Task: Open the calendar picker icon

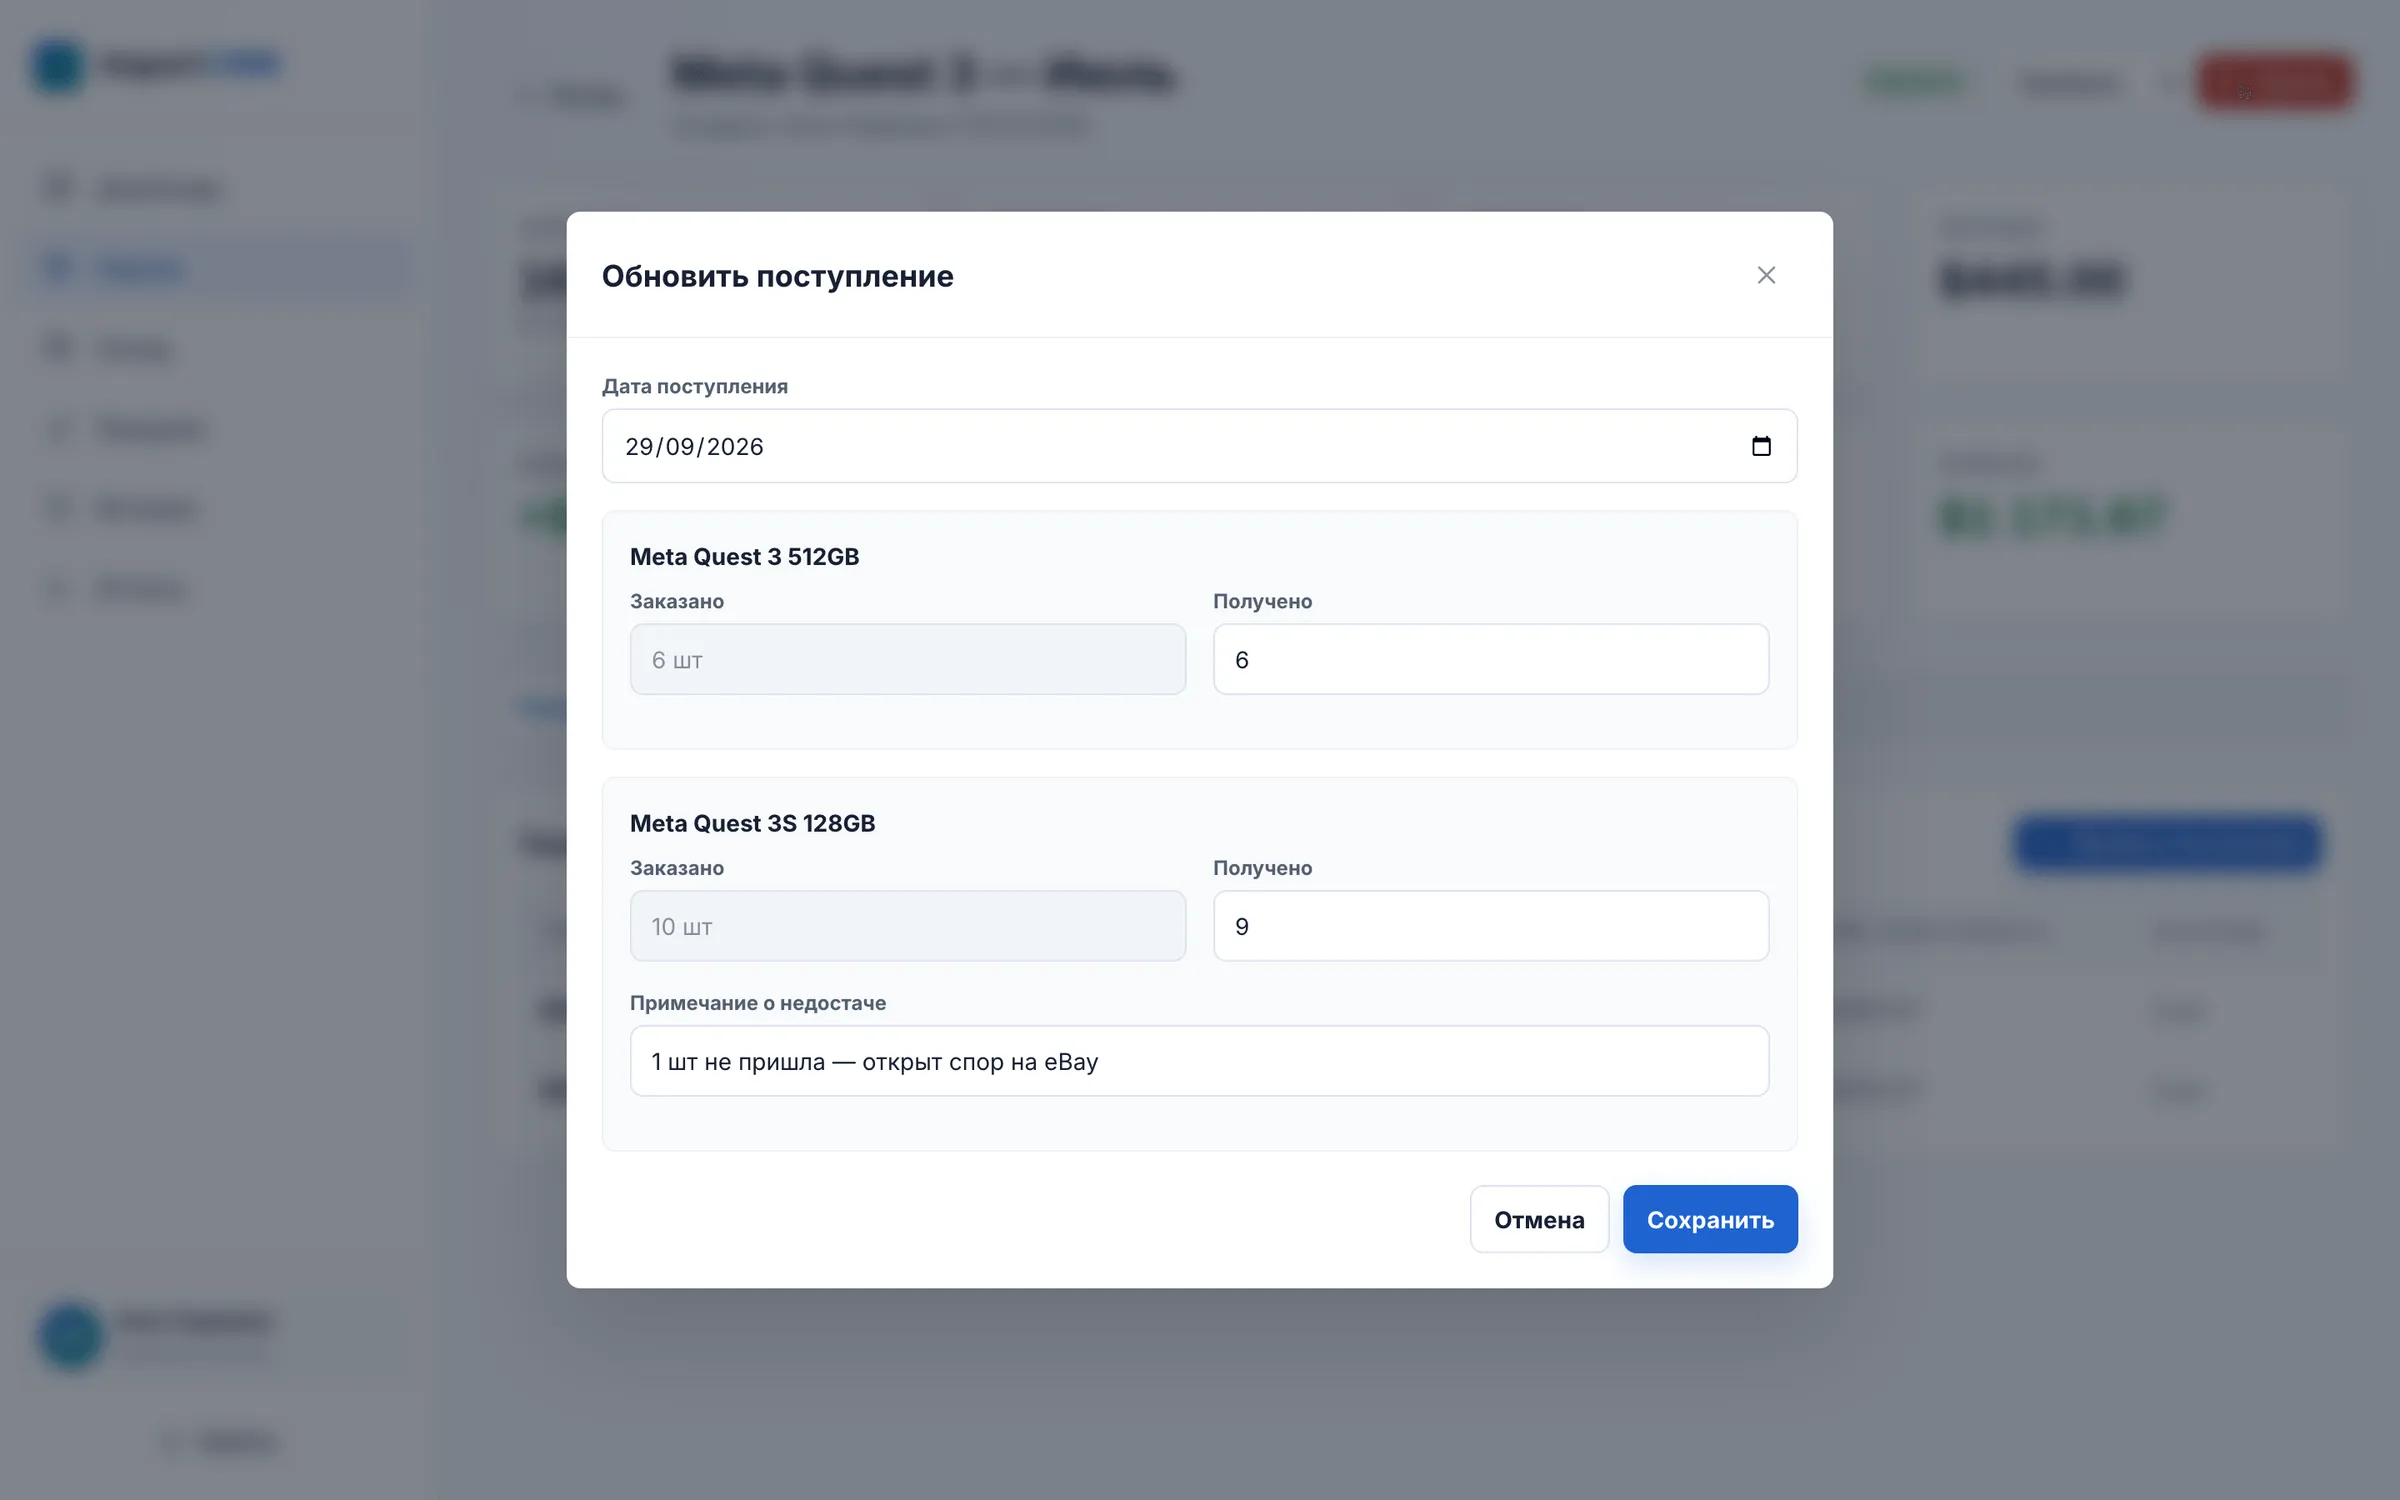Action: point(1761,446)
